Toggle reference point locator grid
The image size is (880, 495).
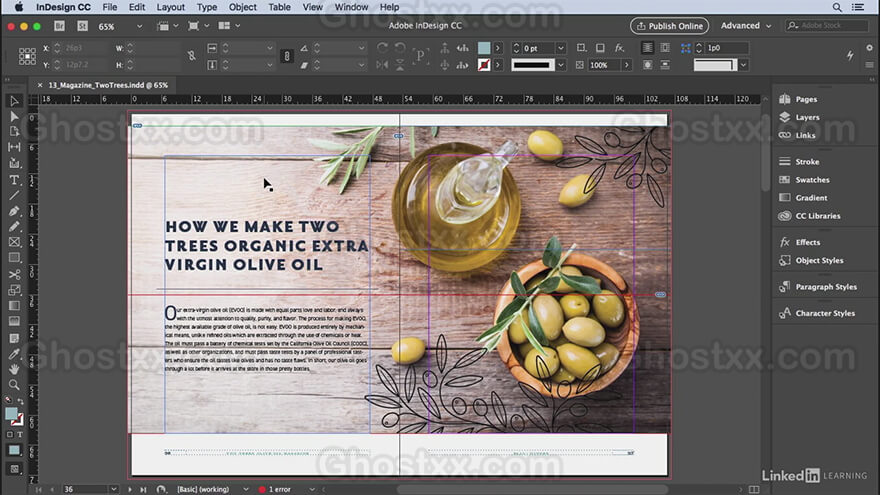[x=27, y=56]
